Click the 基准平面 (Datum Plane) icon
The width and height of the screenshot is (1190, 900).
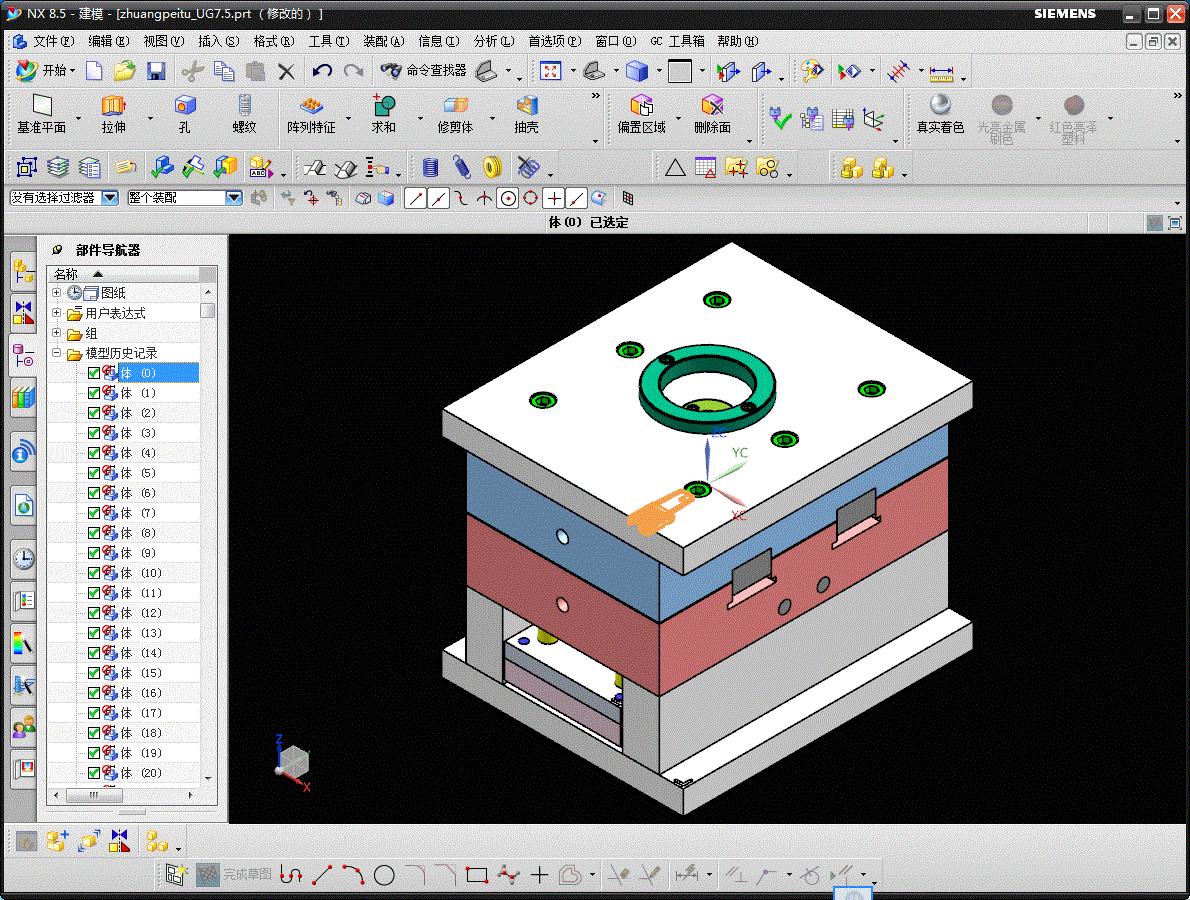click(41, 106)
